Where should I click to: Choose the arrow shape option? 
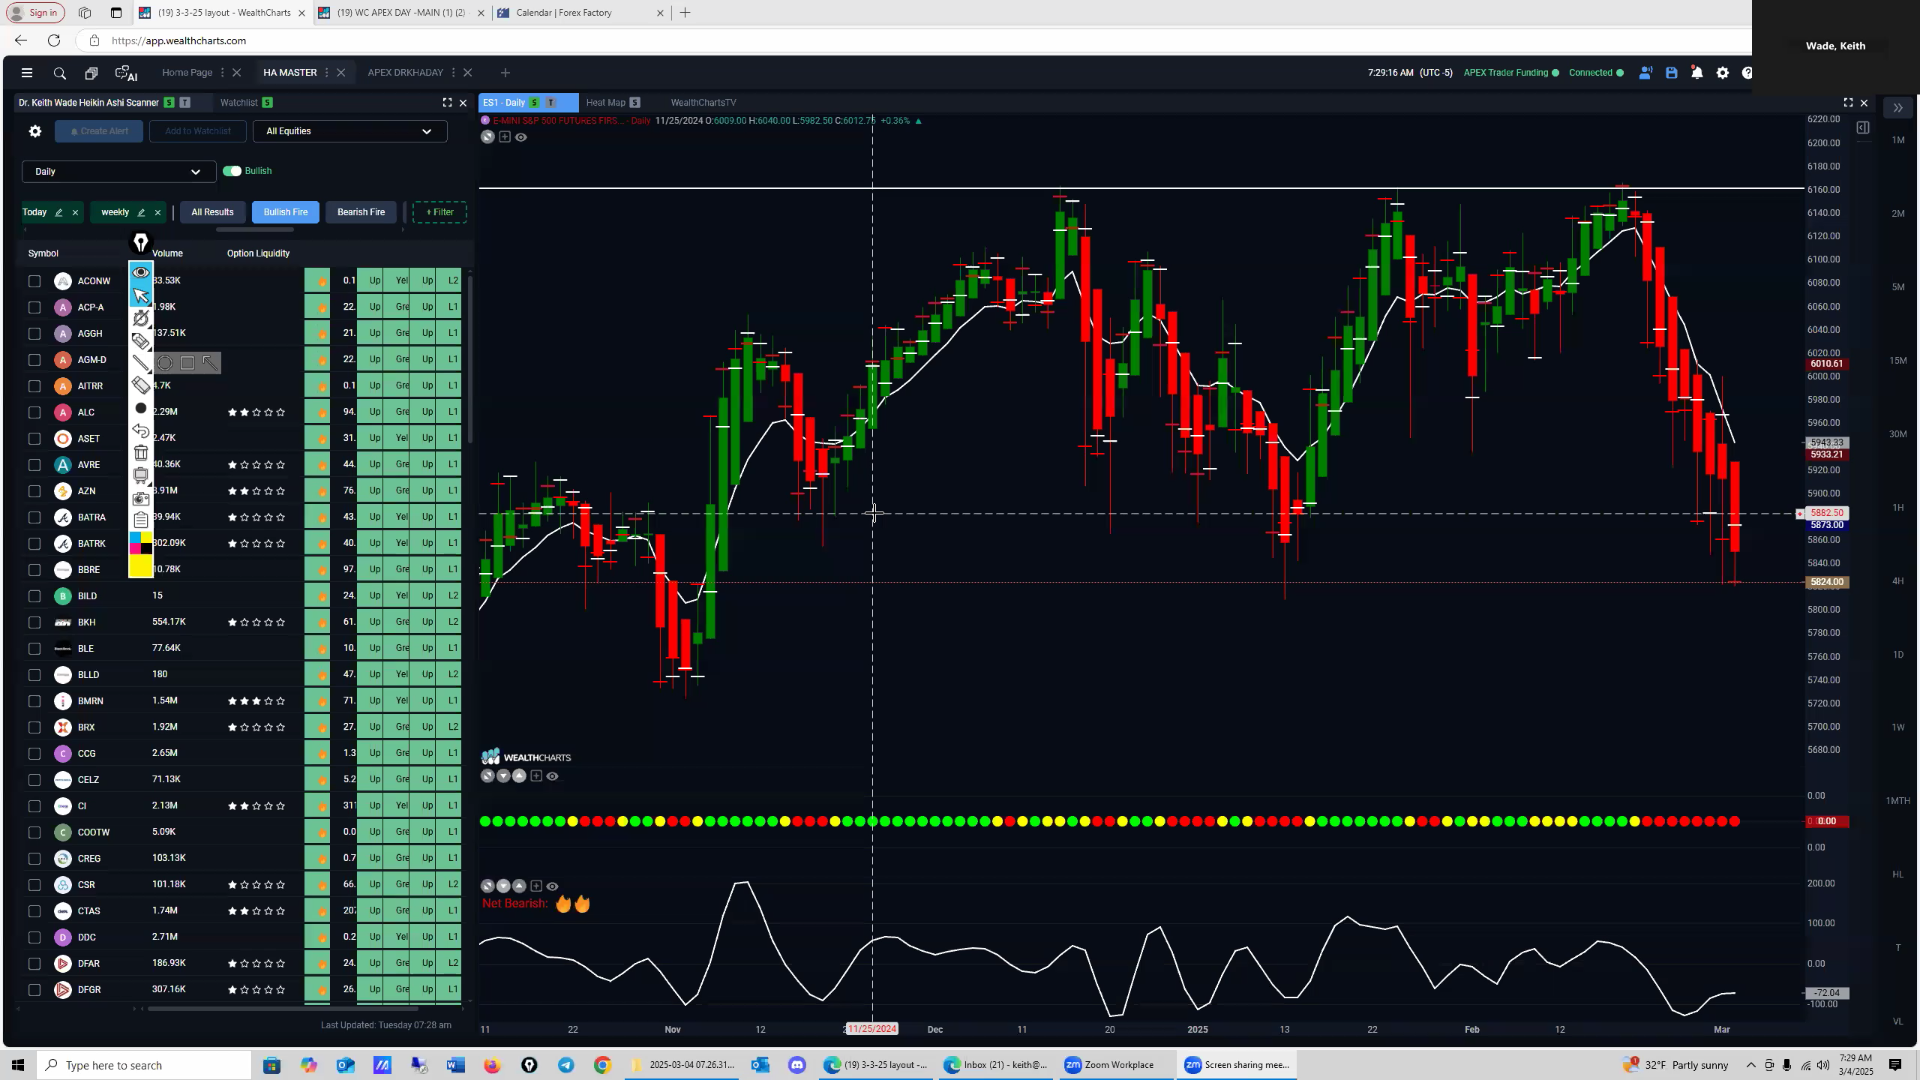[x=209, y=363]
